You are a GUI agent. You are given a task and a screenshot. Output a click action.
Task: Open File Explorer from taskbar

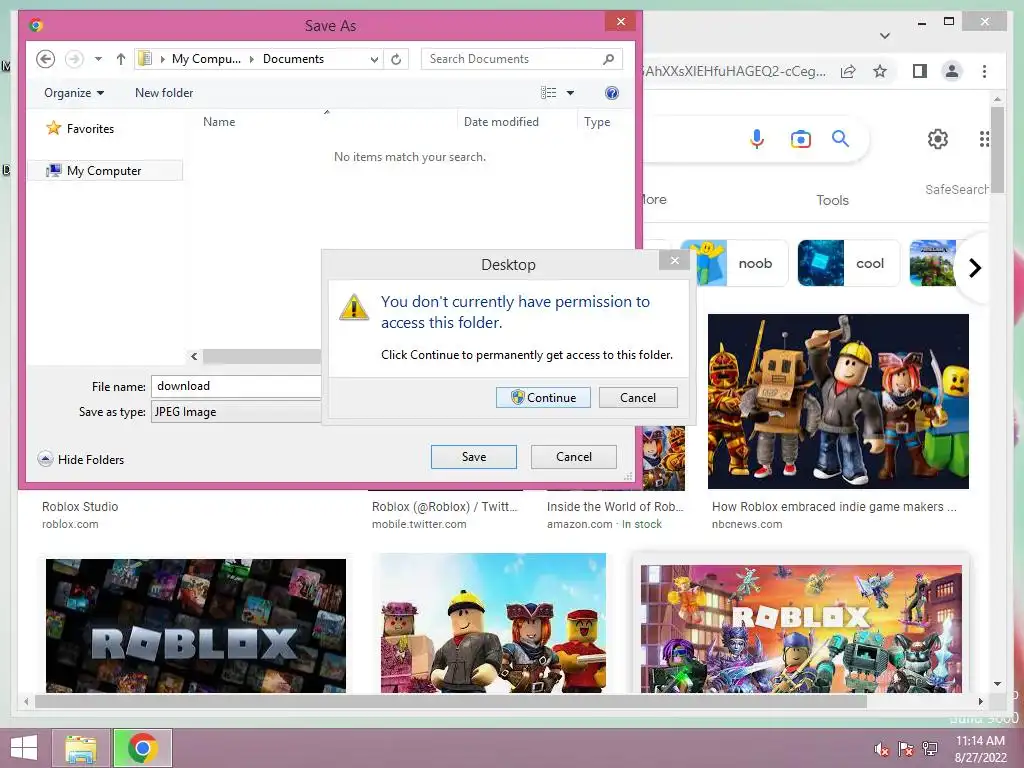click(x=80, y=748)
